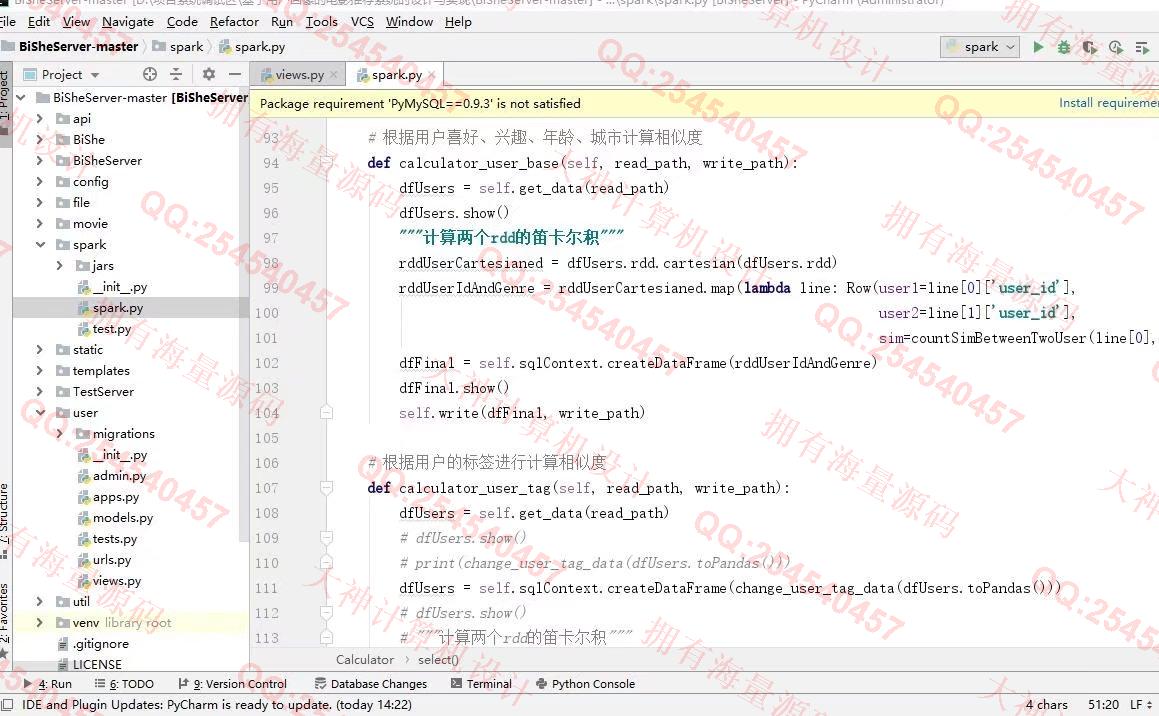Open the VCS menu
The height and width of the screenshot is (716, 1159).
pos(362,21)
